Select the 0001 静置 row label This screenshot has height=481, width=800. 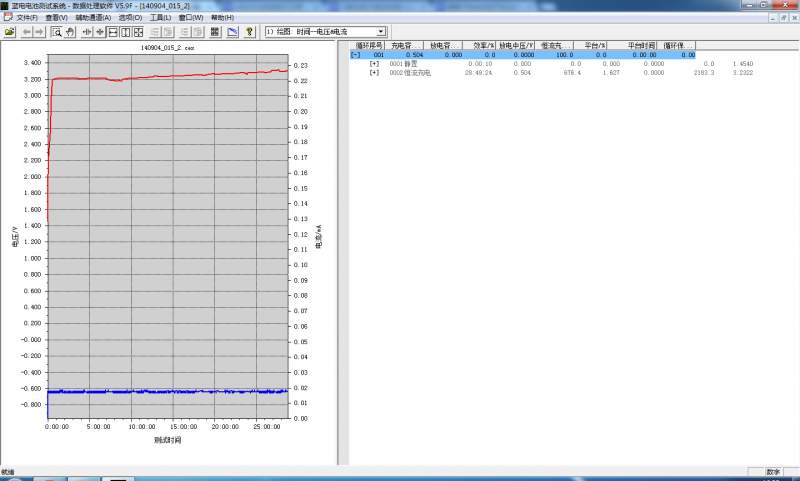(x=403, y=64)
